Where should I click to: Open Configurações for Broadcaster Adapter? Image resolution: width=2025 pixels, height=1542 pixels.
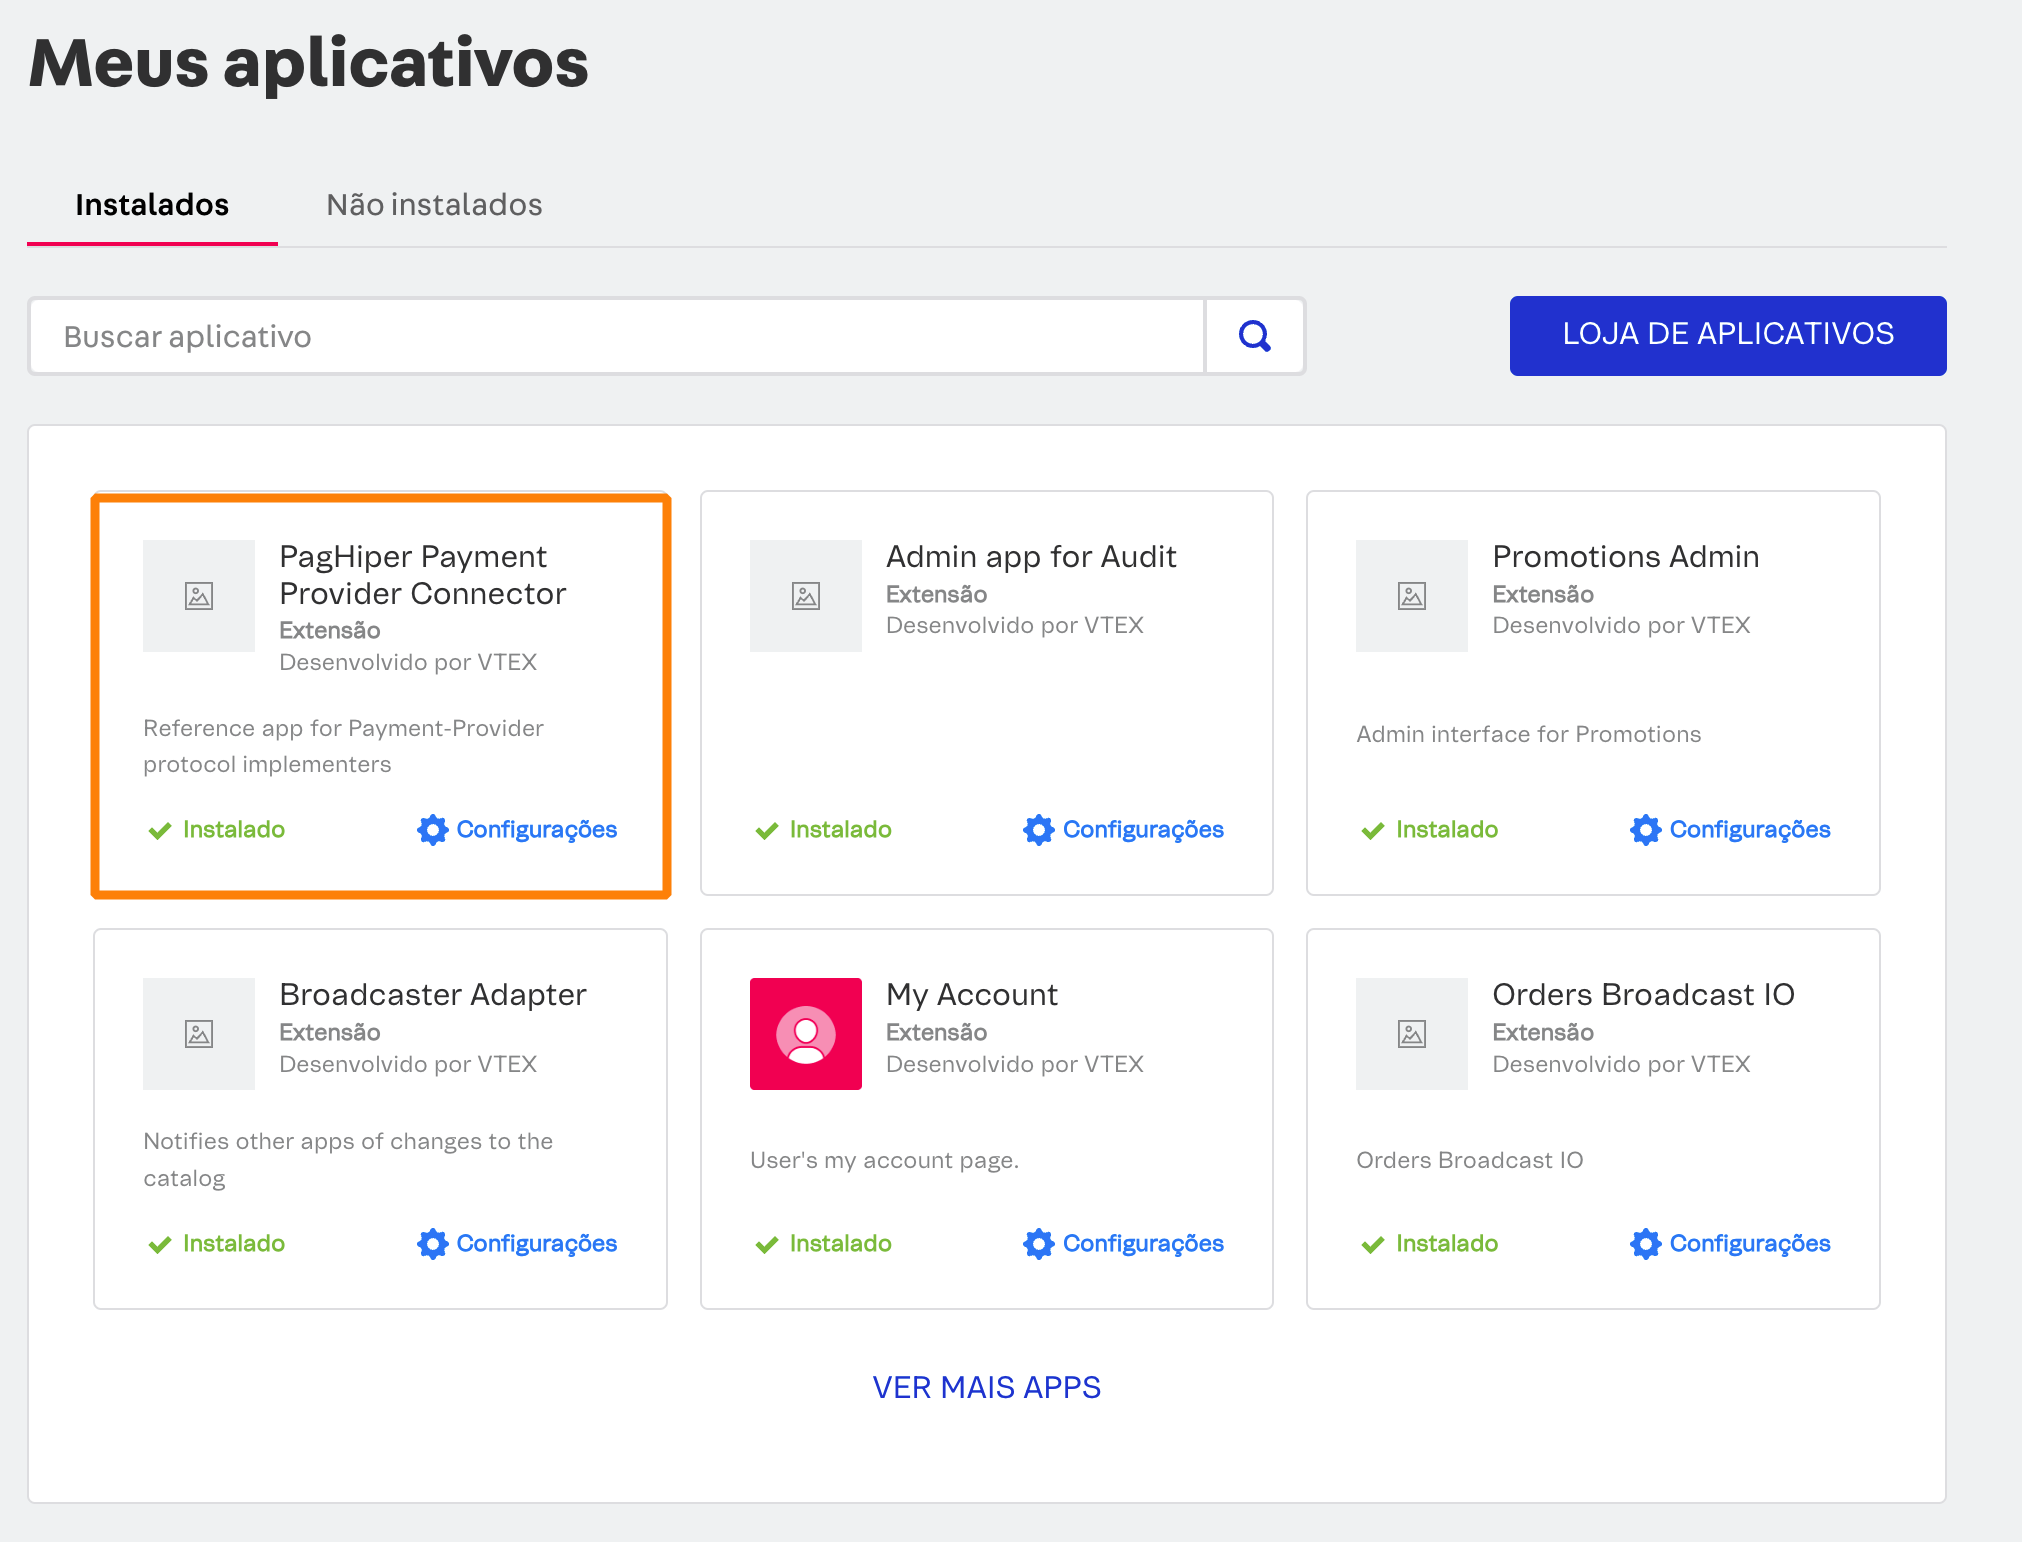518,1244
